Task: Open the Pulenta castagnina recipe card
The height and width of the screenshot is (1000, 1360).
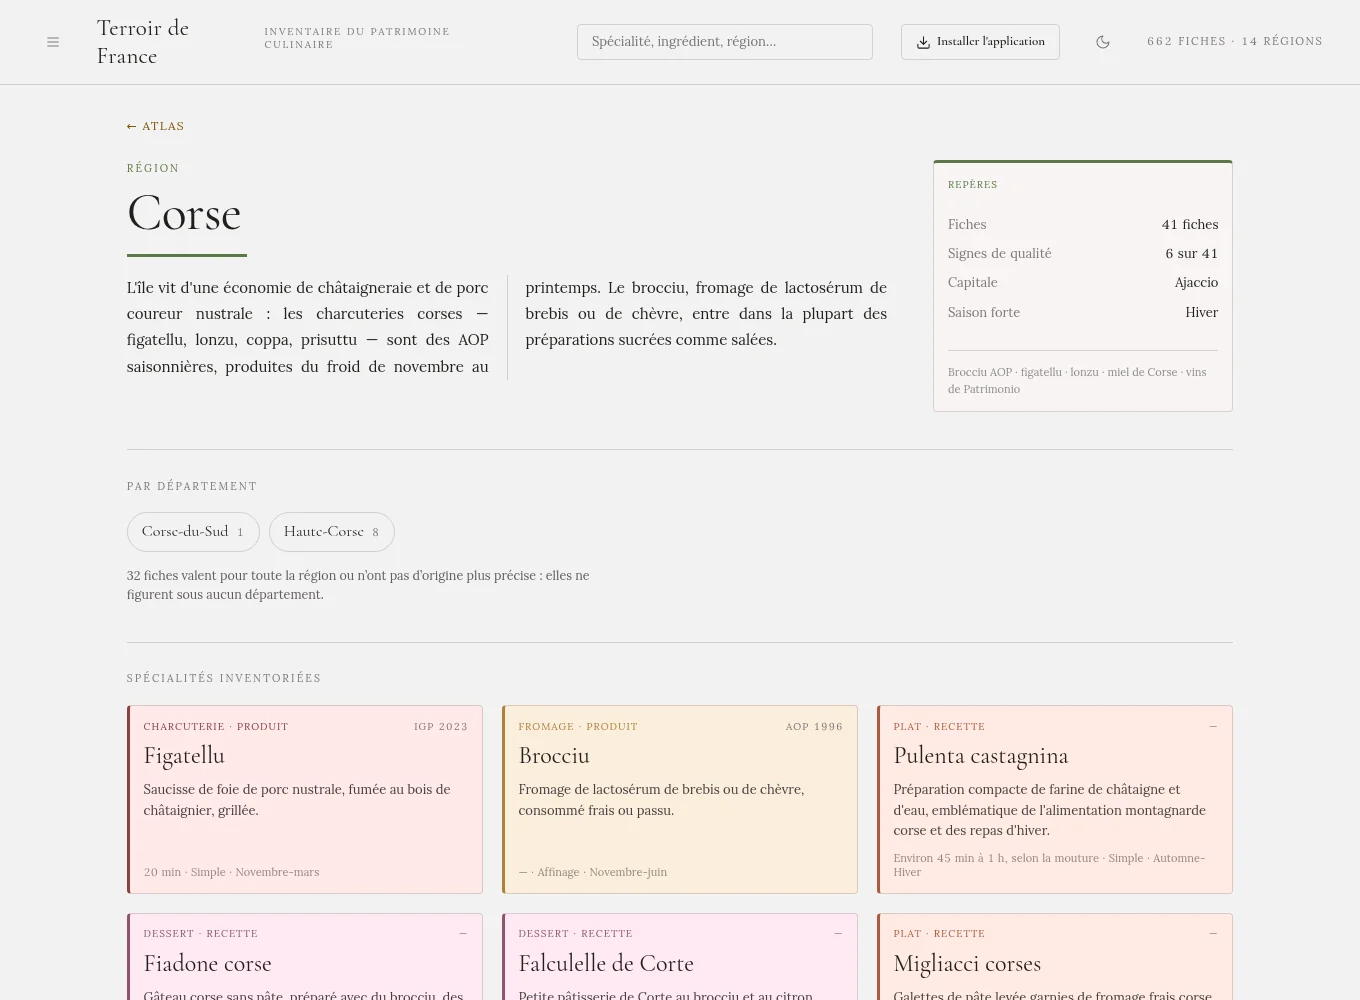Action: pyautogui.click(x=1055, y=799)
